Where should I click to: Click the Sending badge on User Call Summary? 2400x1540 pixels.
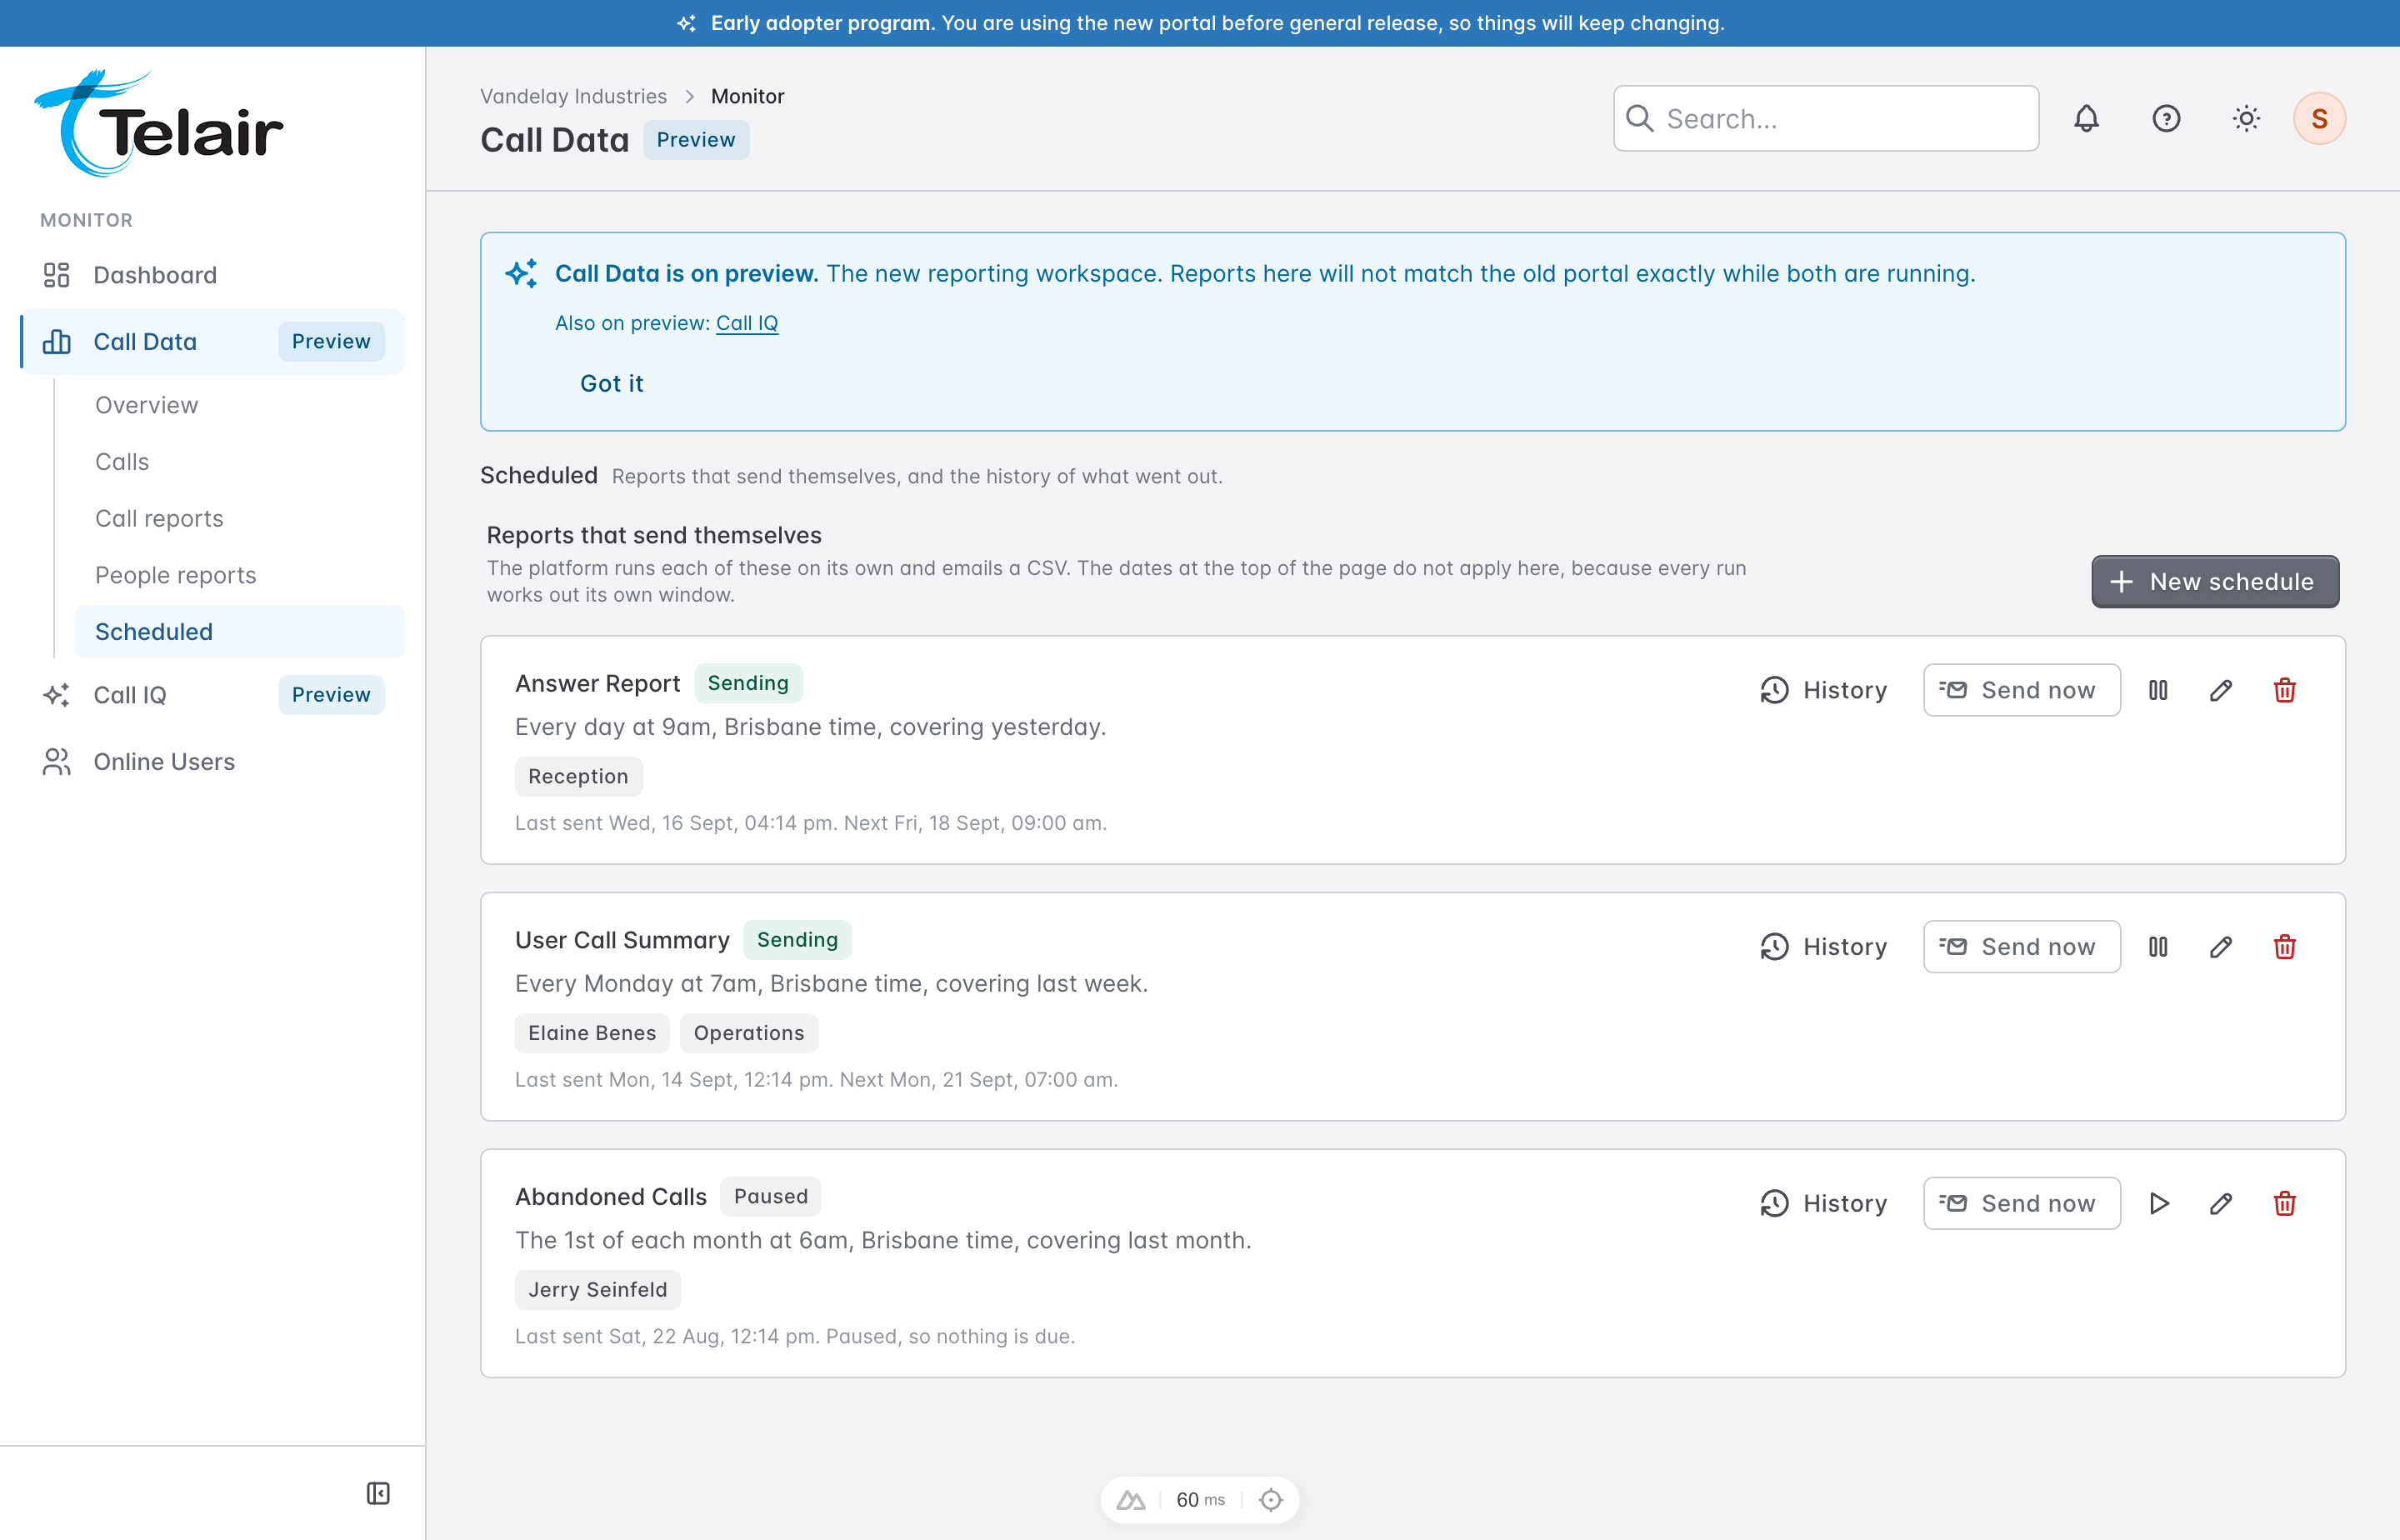[x=797, y=940]
